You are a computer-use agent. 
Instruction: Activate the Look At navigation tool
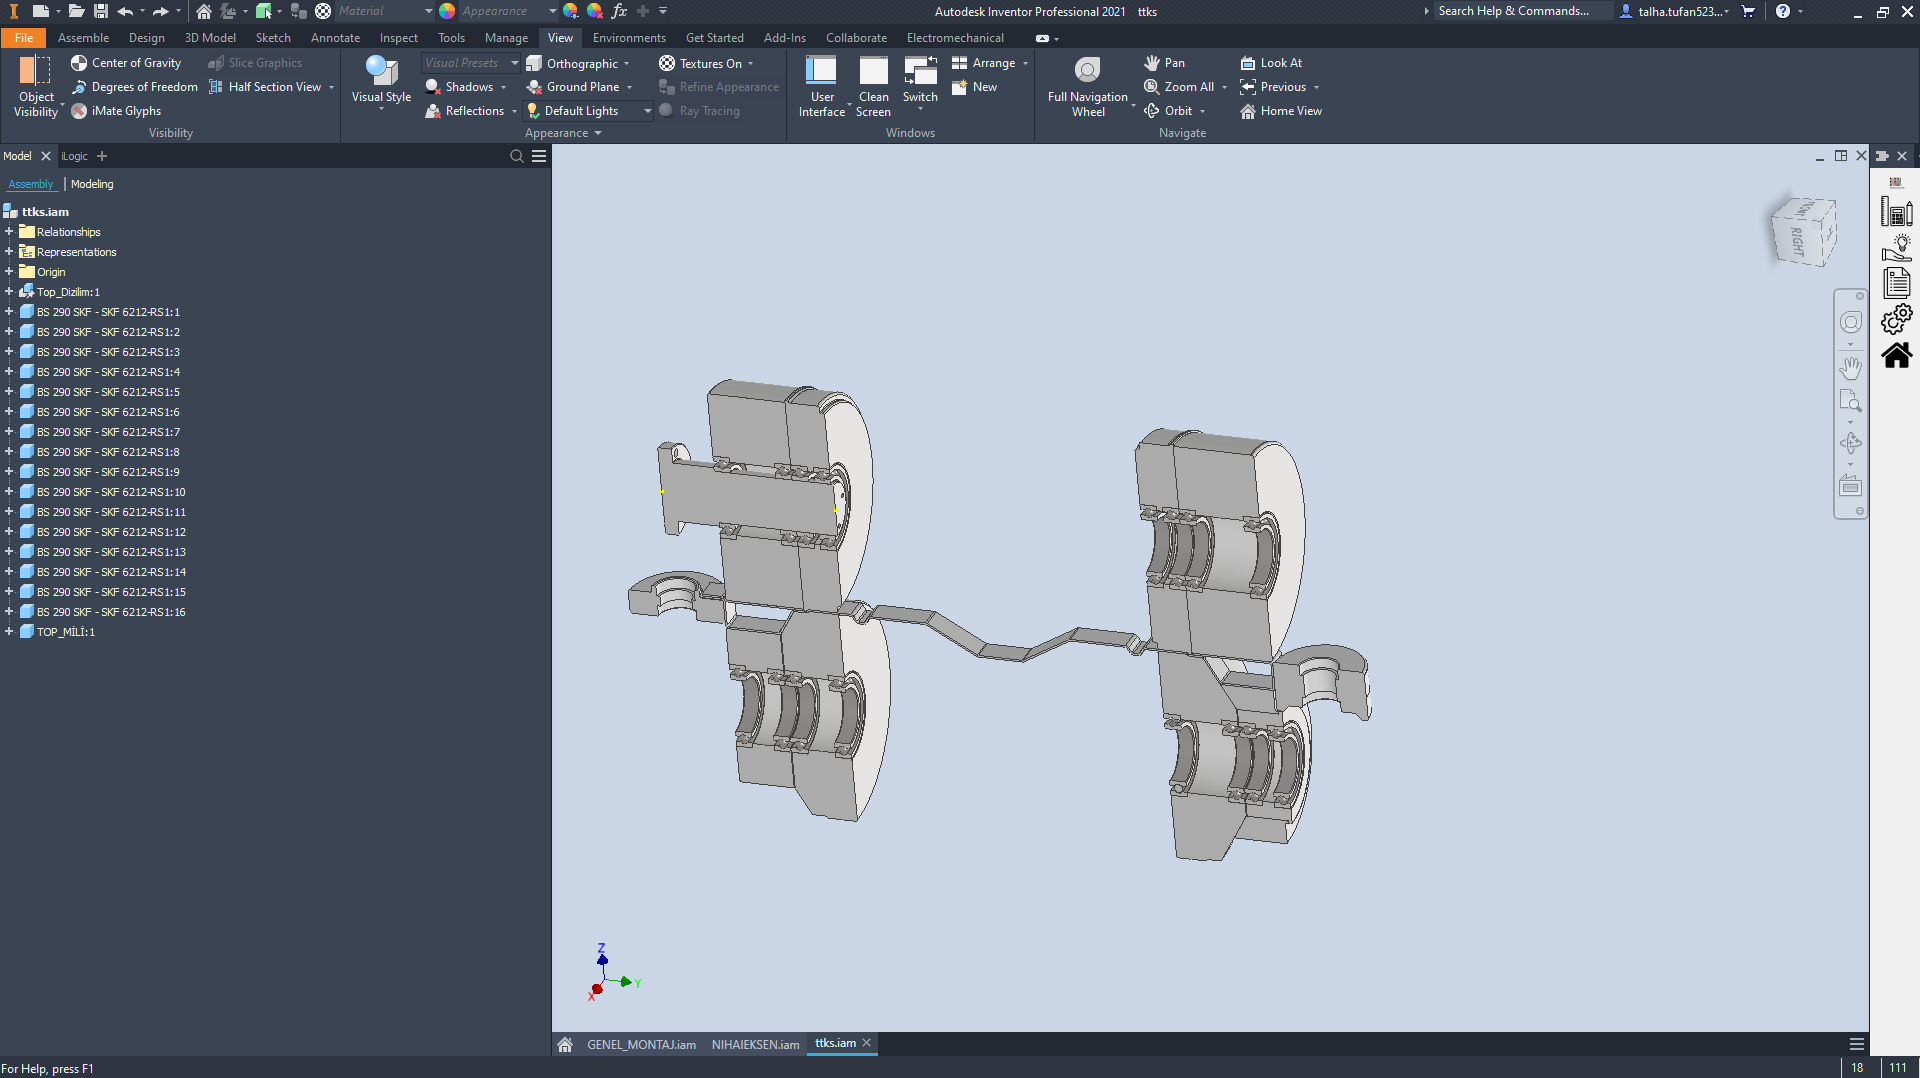[x=1271, y=62]
